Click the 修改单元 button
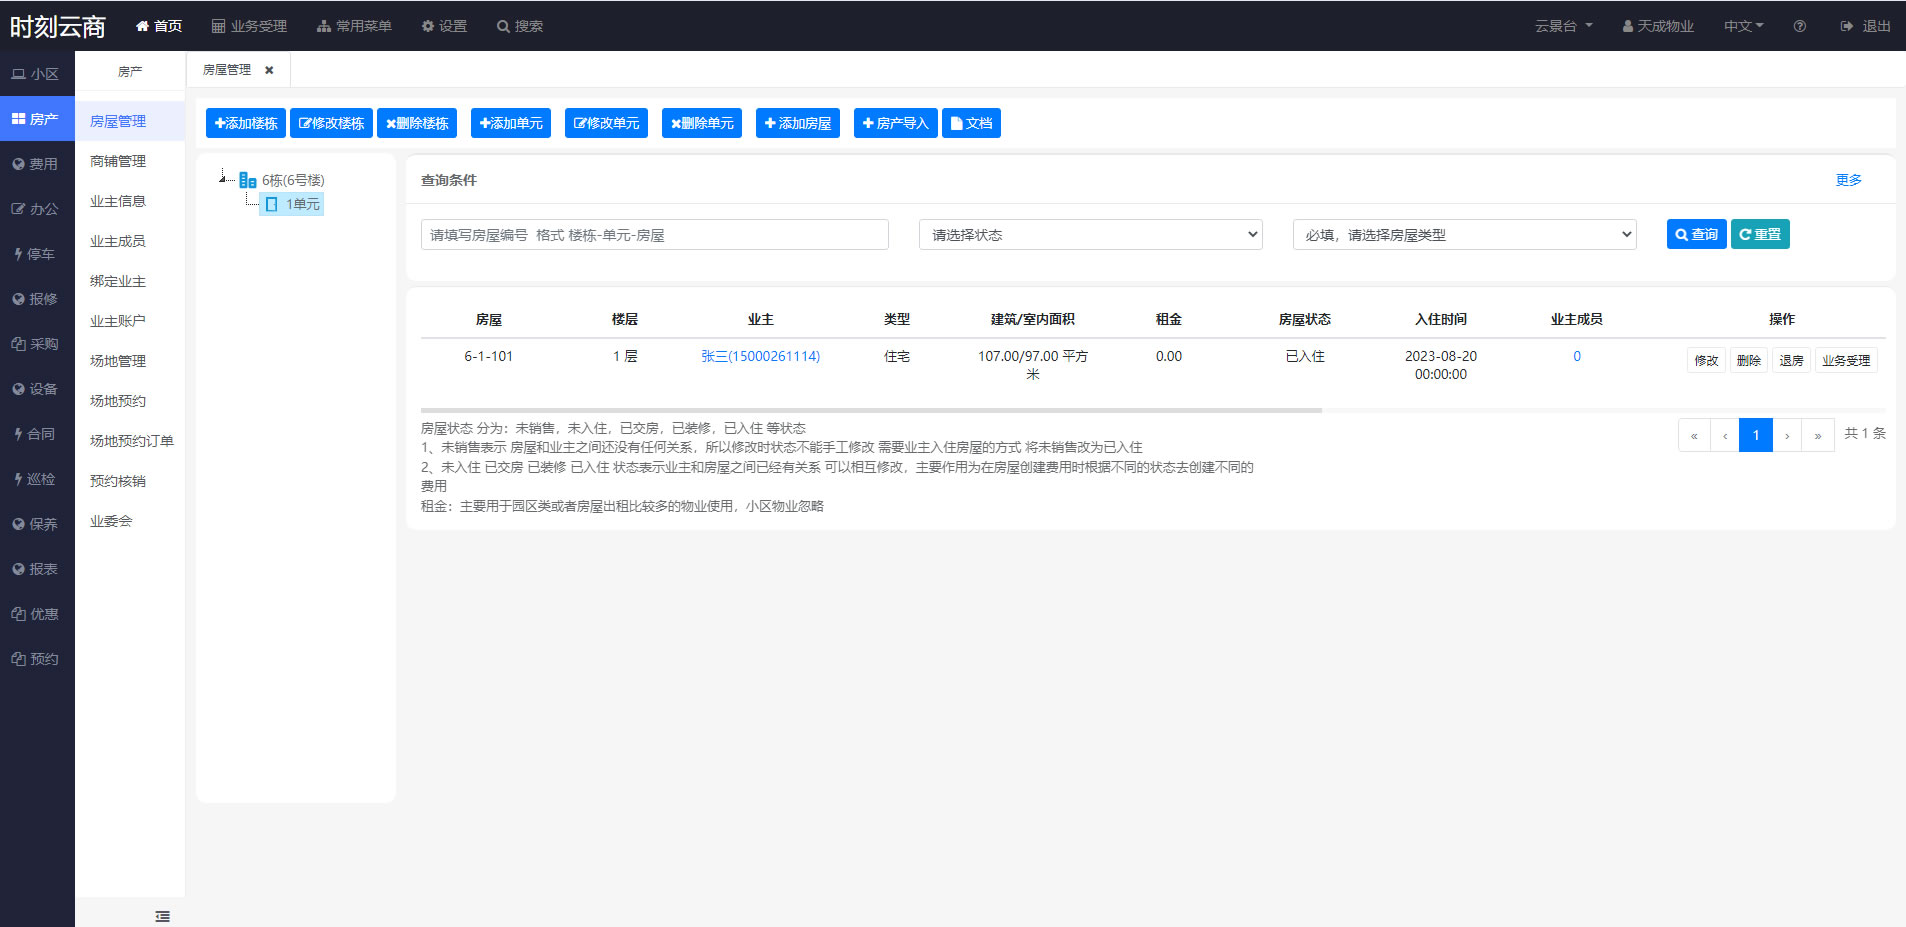The image size is (1906, 927). click(x=606, y=123)
